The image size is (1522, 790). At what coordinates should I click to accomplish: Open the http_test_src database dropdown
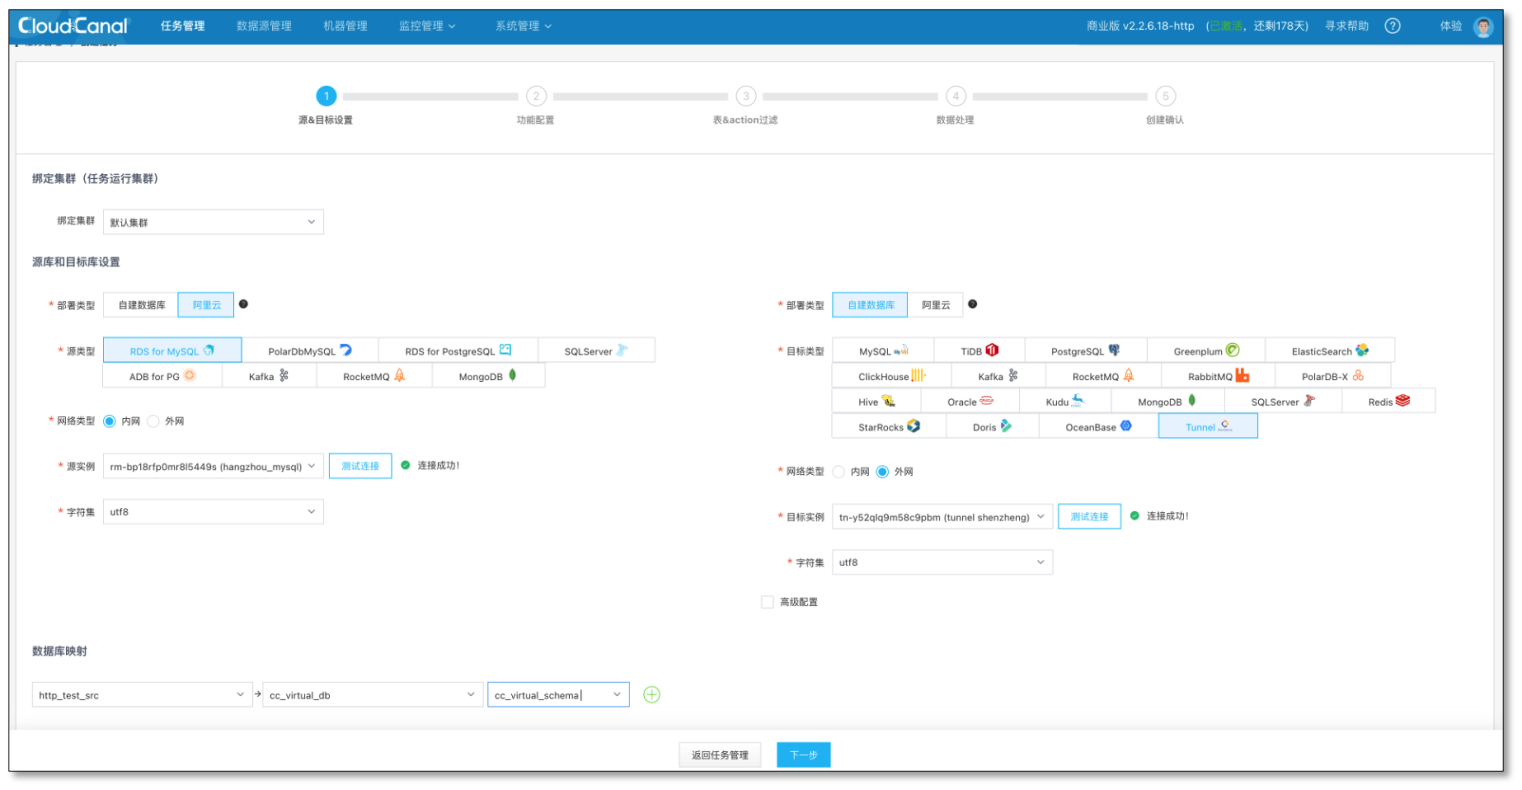[x=142, y=695]
